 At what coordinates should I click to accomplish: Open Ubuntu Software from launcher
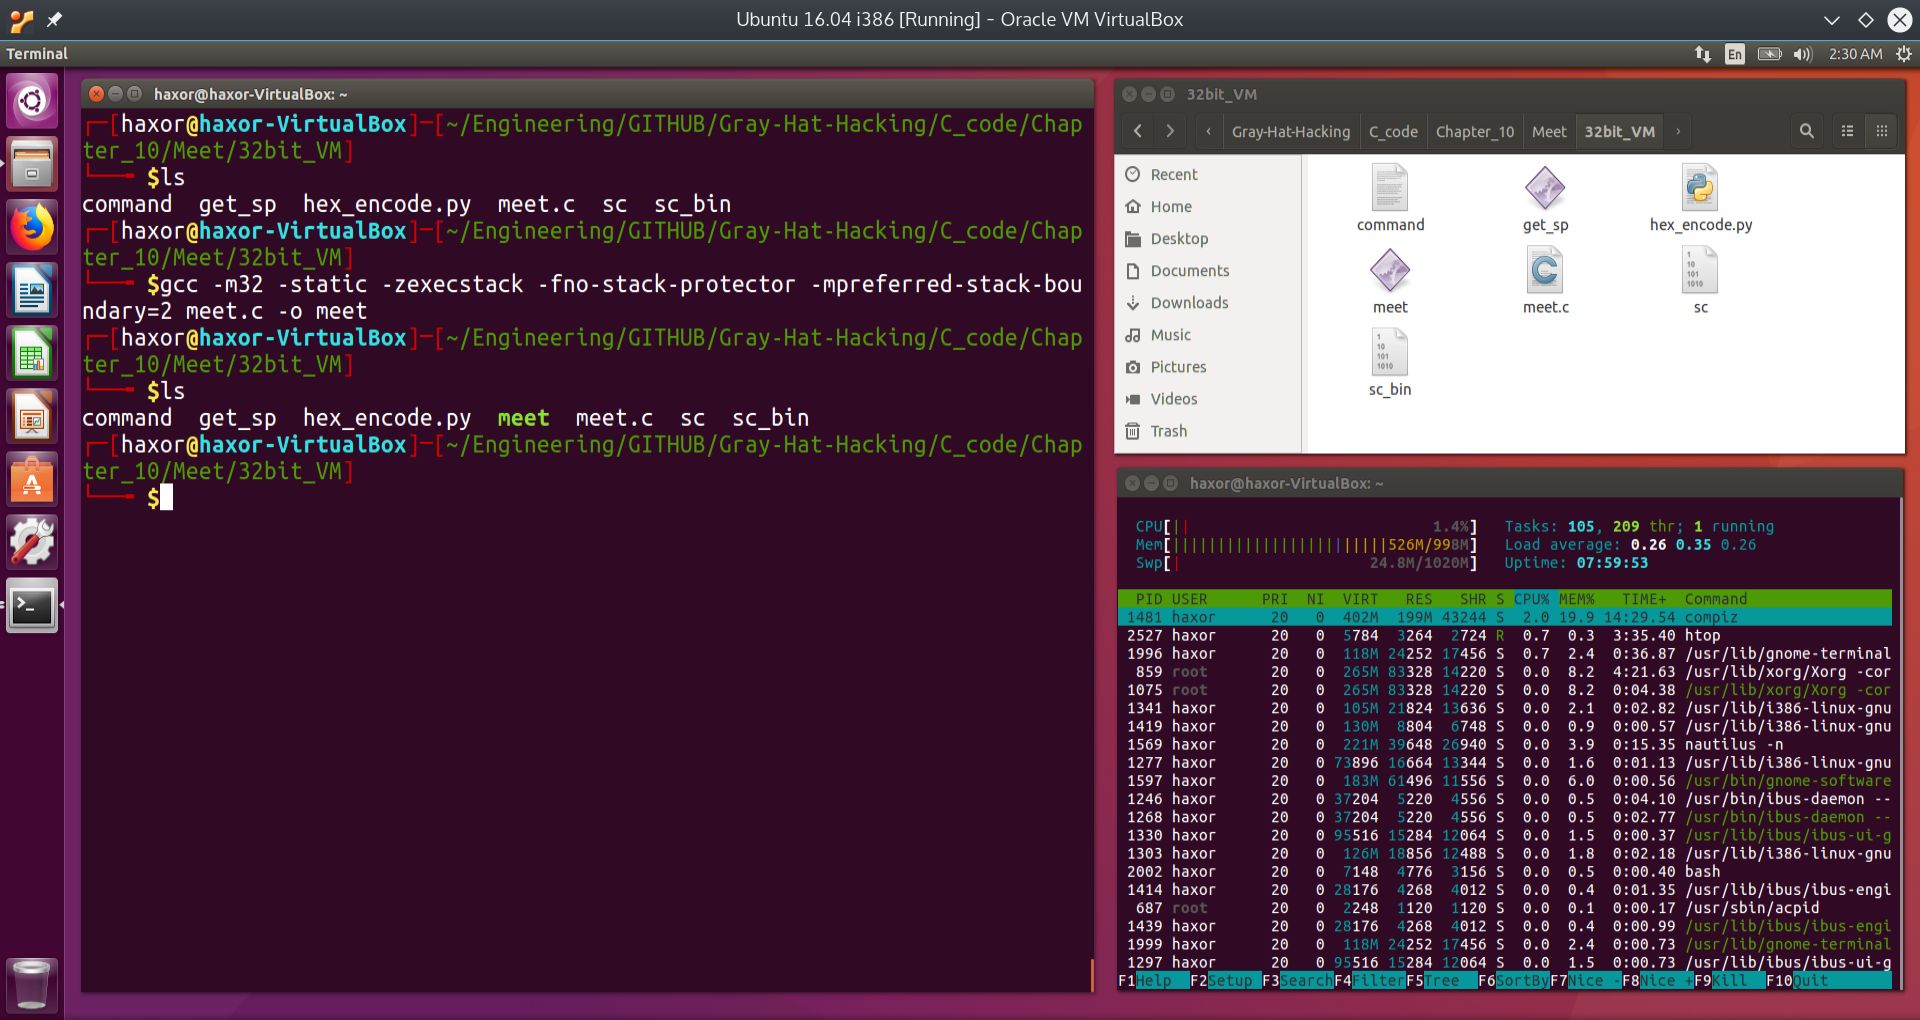tap(32, 479)
